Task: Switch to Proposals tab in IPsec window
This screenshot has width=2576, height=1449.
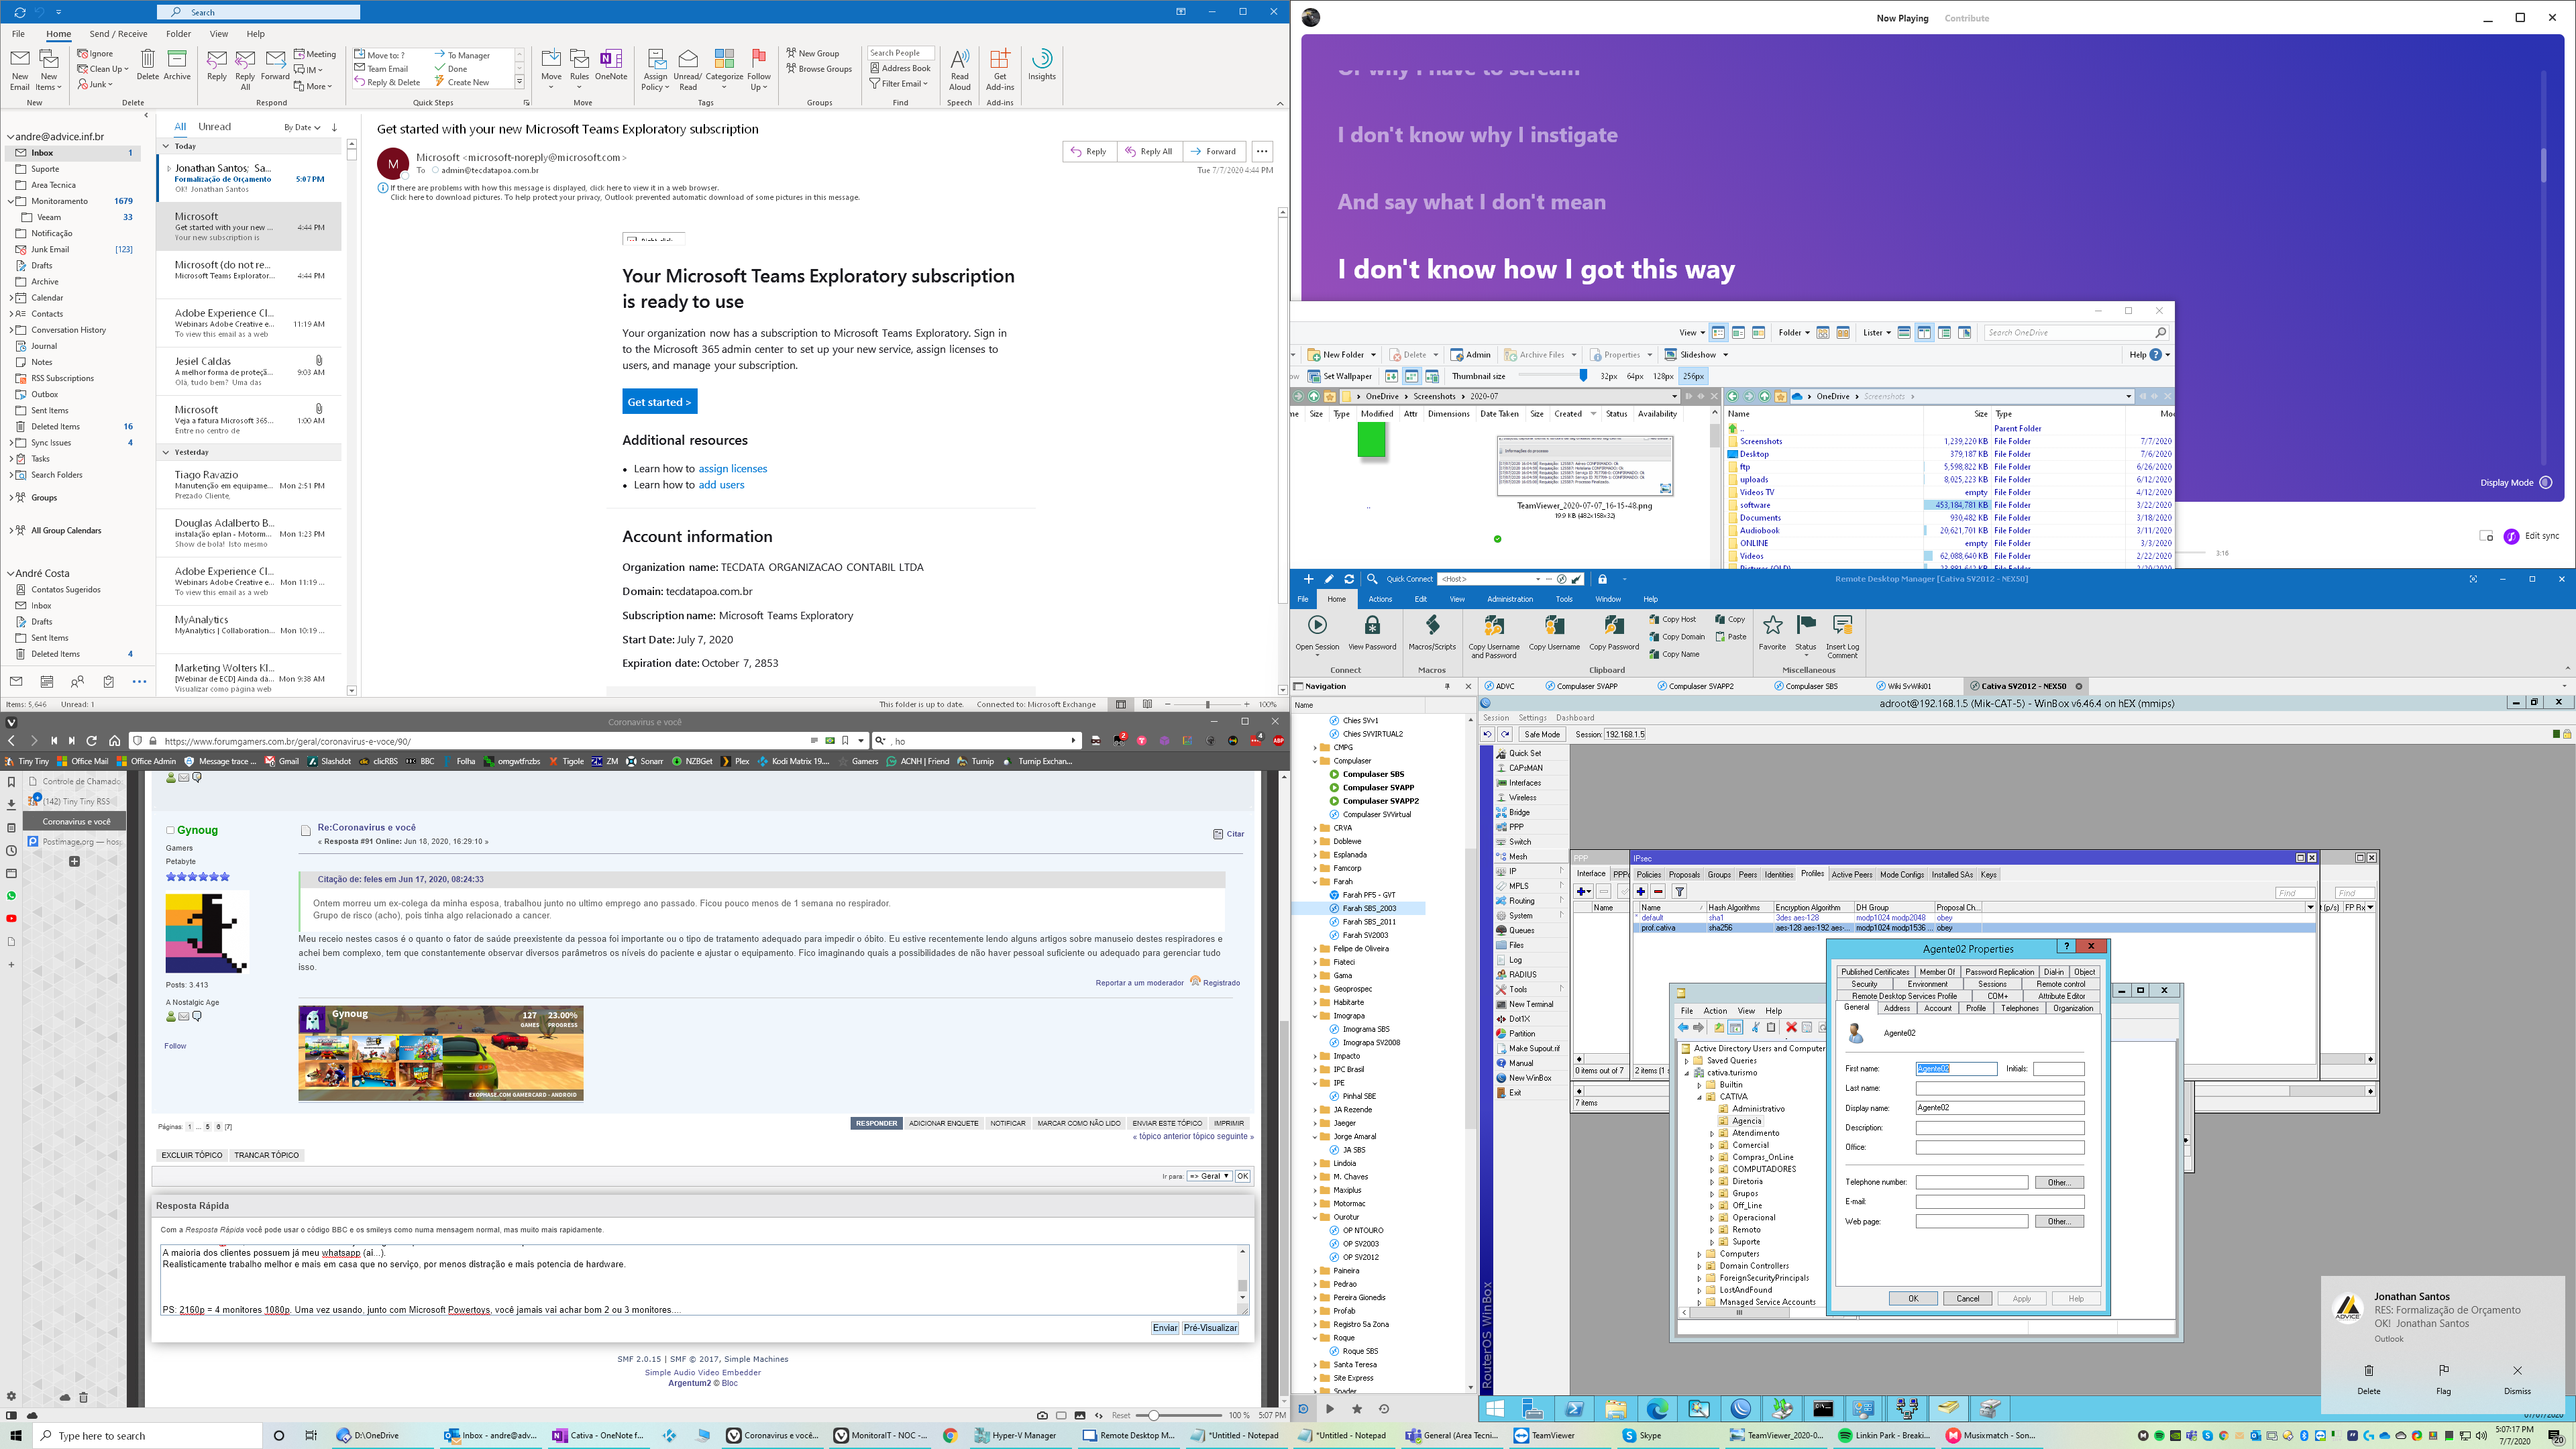Action: (1684, 875)
